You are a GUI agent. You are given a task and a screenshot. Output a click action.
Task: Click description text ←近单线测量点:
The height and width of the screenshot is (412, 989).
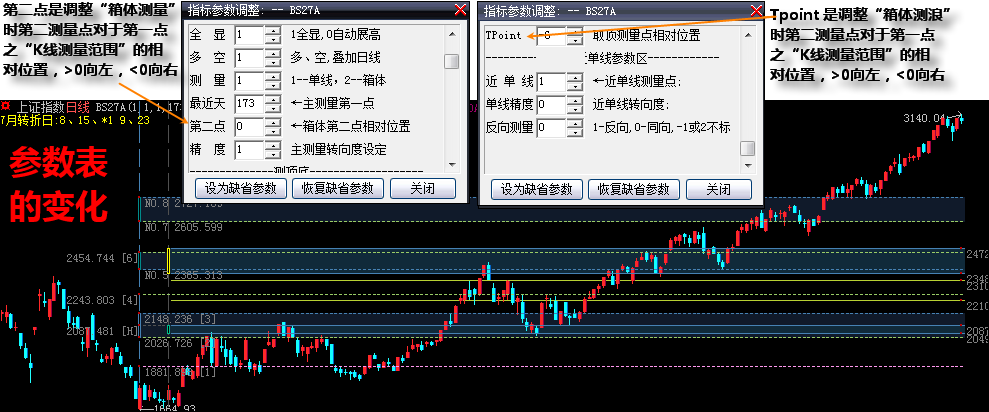[x=637, y=81]
